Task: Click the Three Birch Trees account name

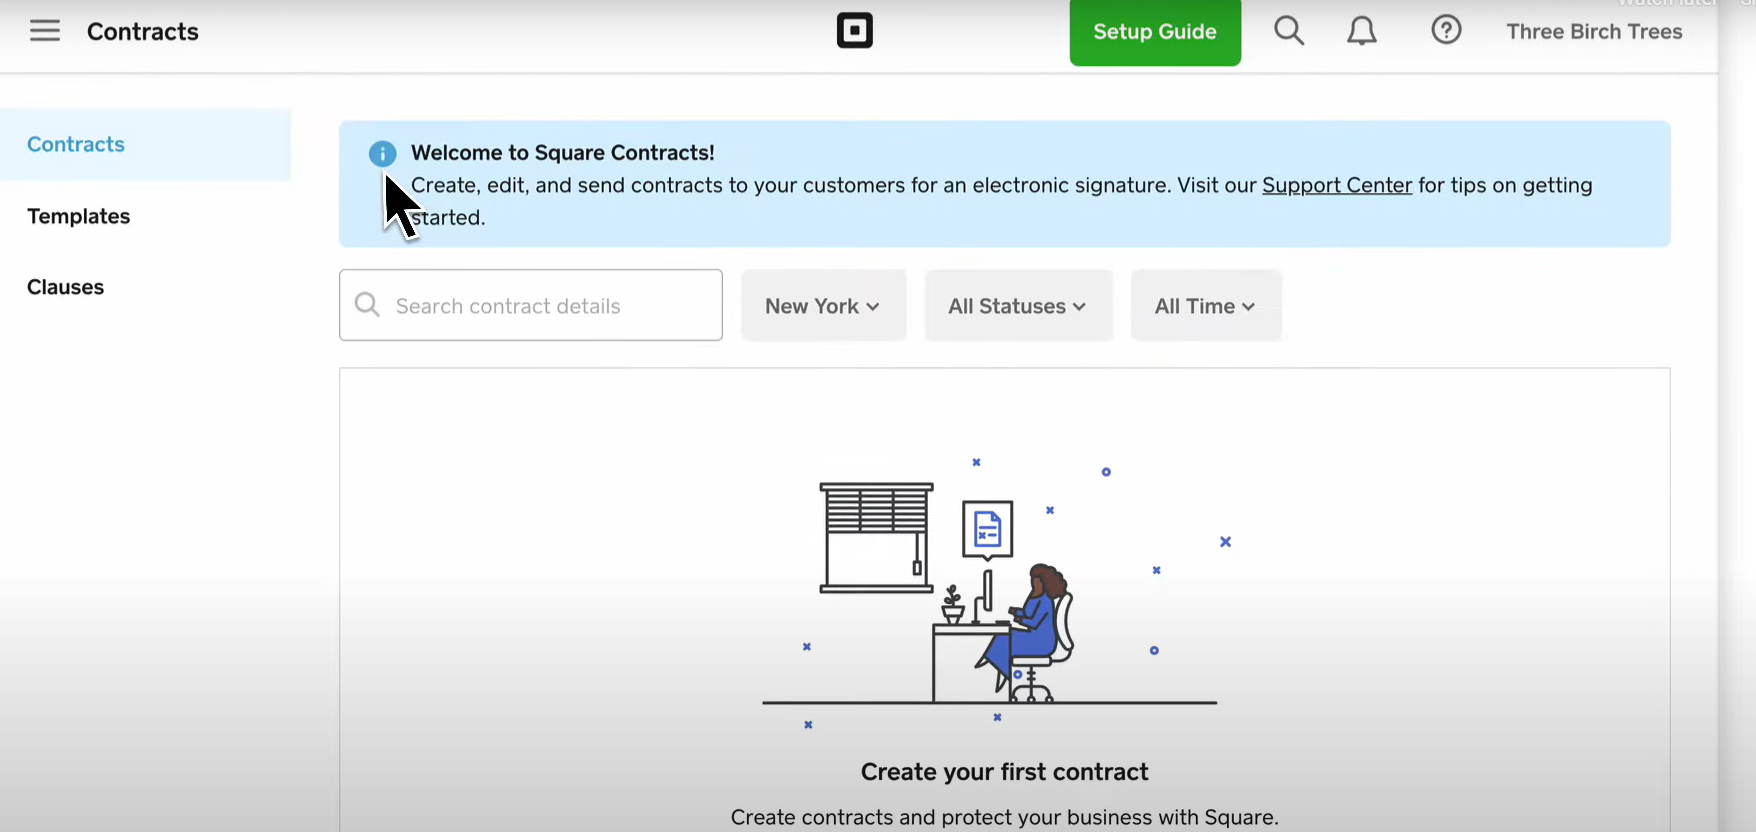Action: [1594, 31]
